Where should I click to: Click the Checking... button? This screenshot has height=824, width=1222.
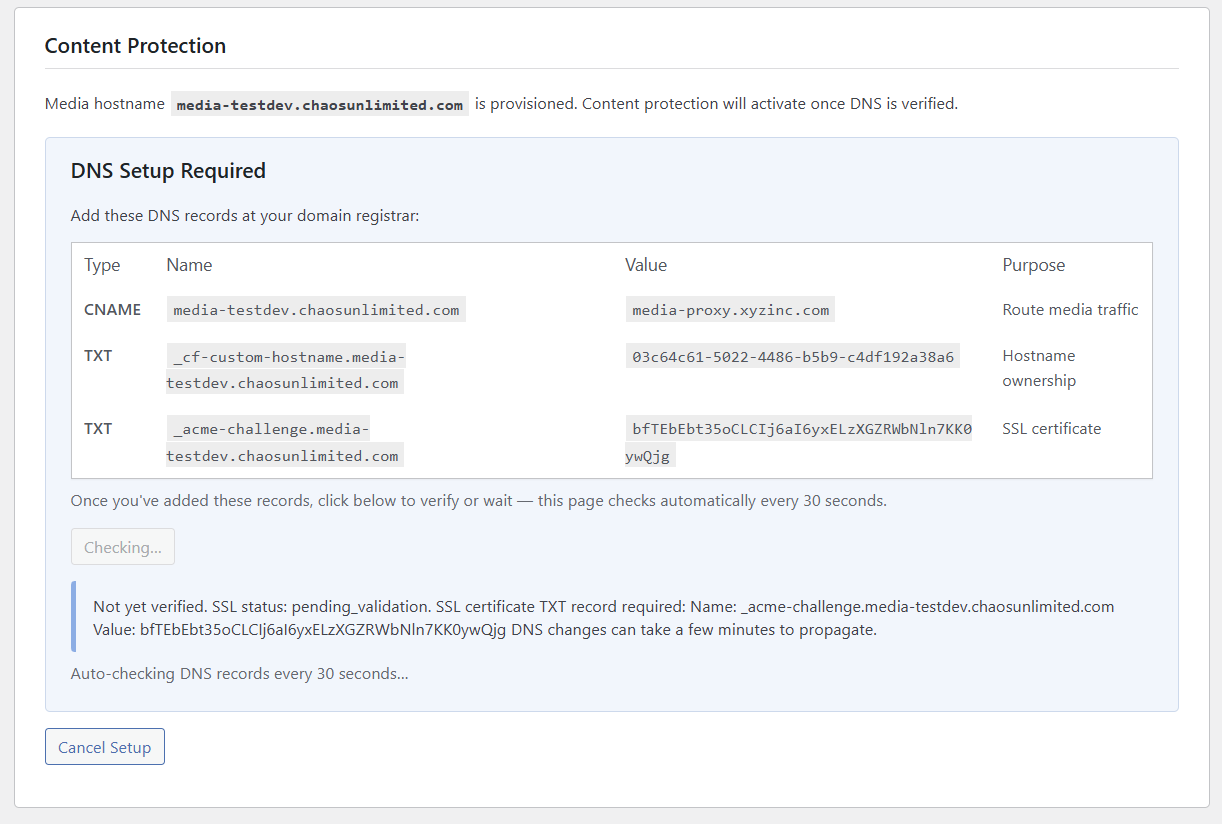pos(122,547)
